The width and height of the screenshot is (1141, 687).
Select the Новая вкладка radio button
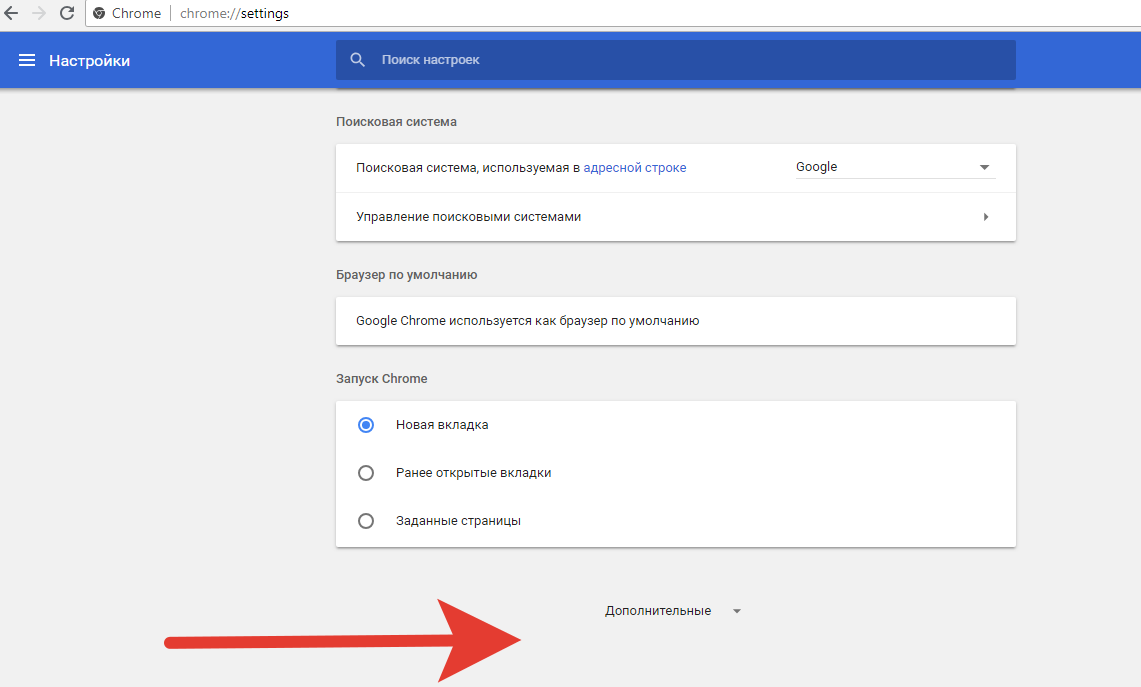(366, 425)
